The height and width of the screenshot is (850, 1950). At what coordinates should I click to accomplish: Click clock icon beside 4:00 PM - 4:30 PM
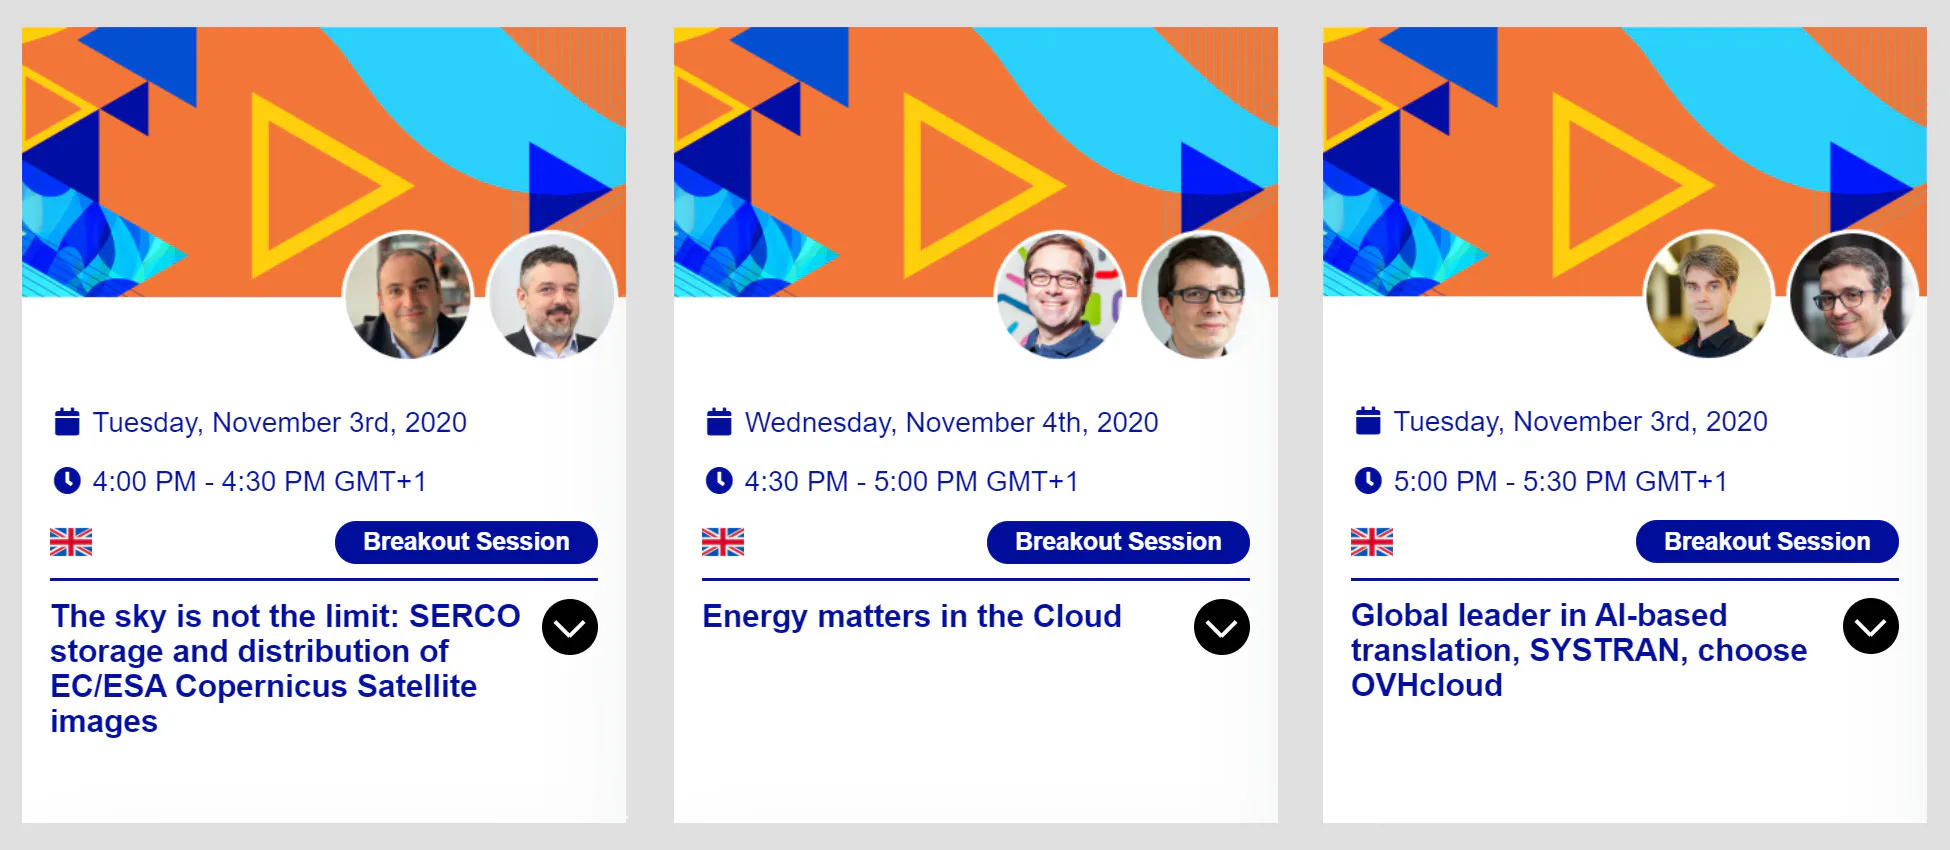click(x=67, y=481)
